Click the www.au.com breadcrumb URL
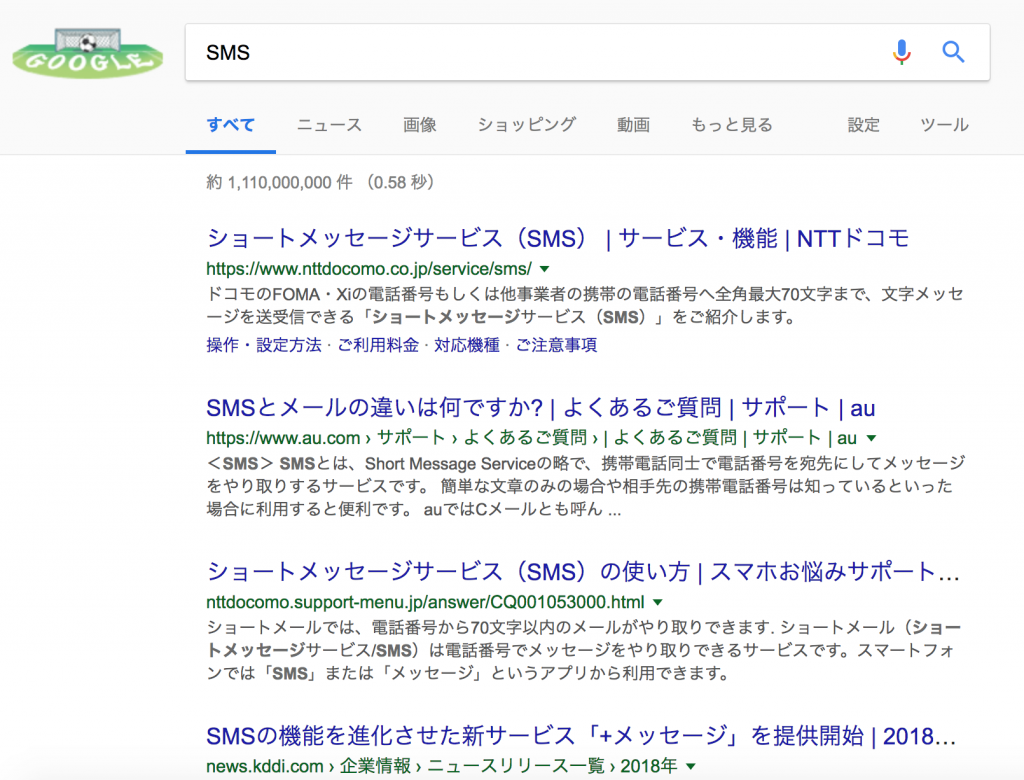The image size is (1024, 780). tap(532, 438)
